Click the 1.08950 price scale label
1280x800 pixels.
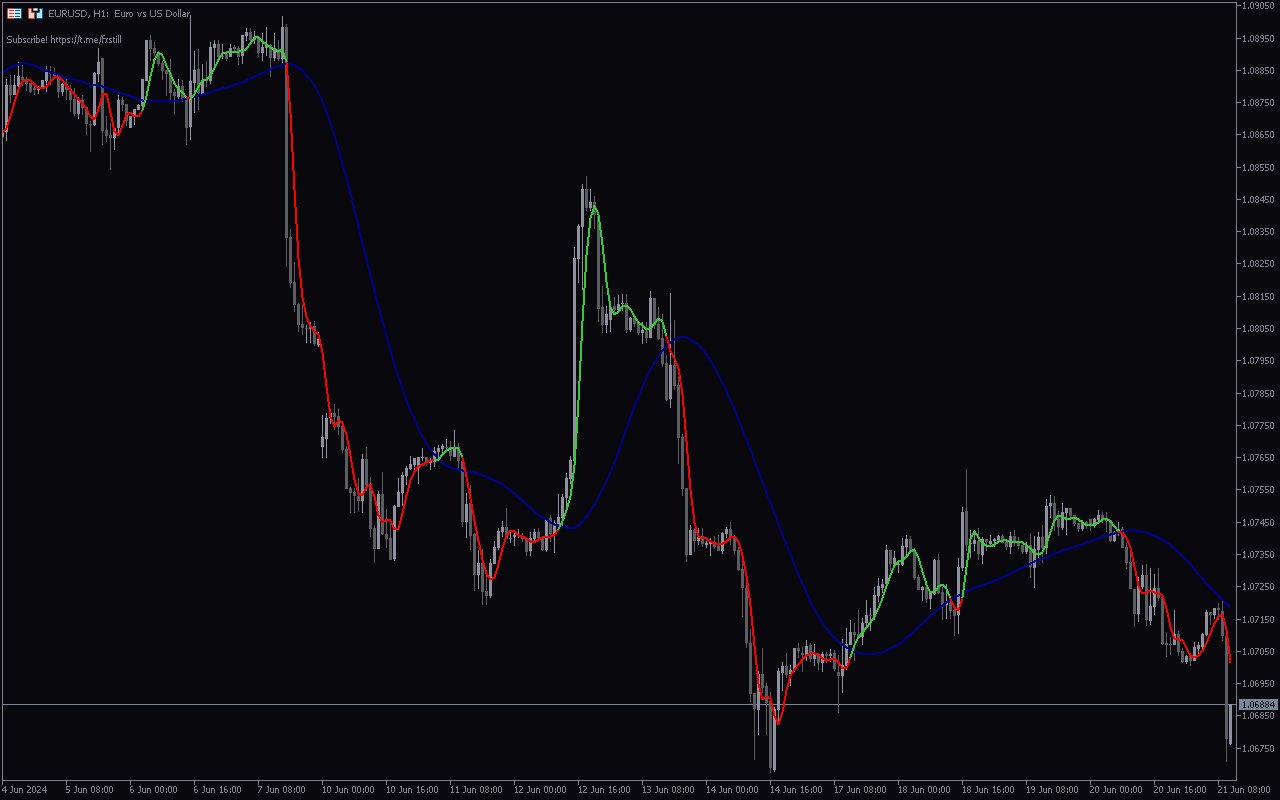(1258, 38)
